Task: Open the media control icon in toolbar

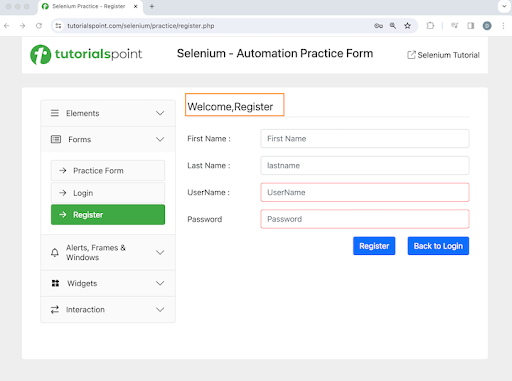Action: [x=454, y=26]
